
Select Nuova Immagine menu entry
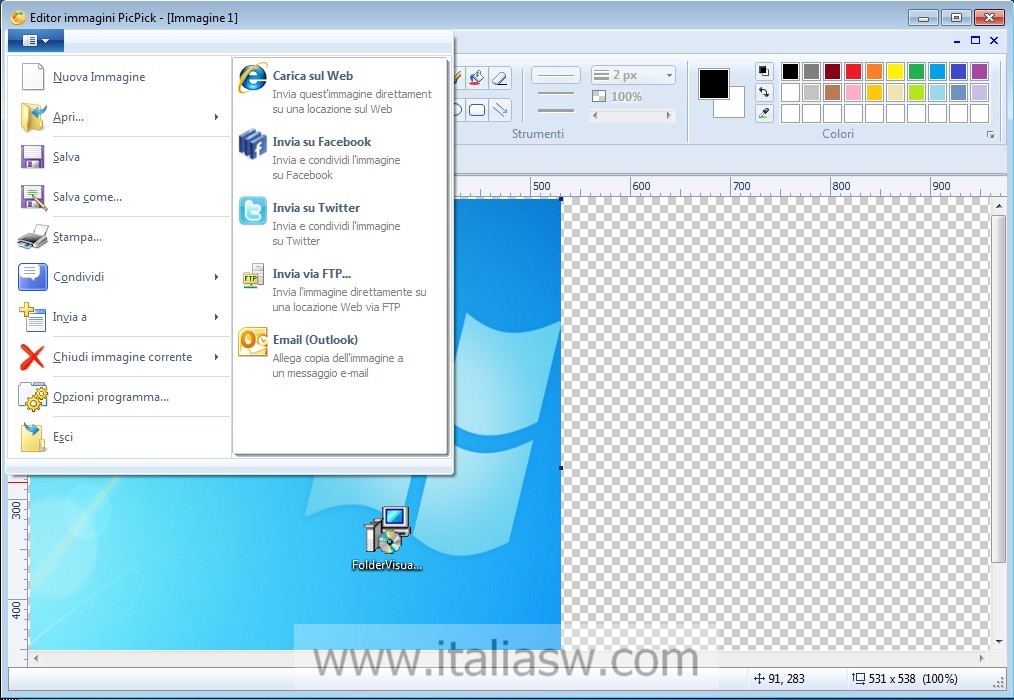98,77
